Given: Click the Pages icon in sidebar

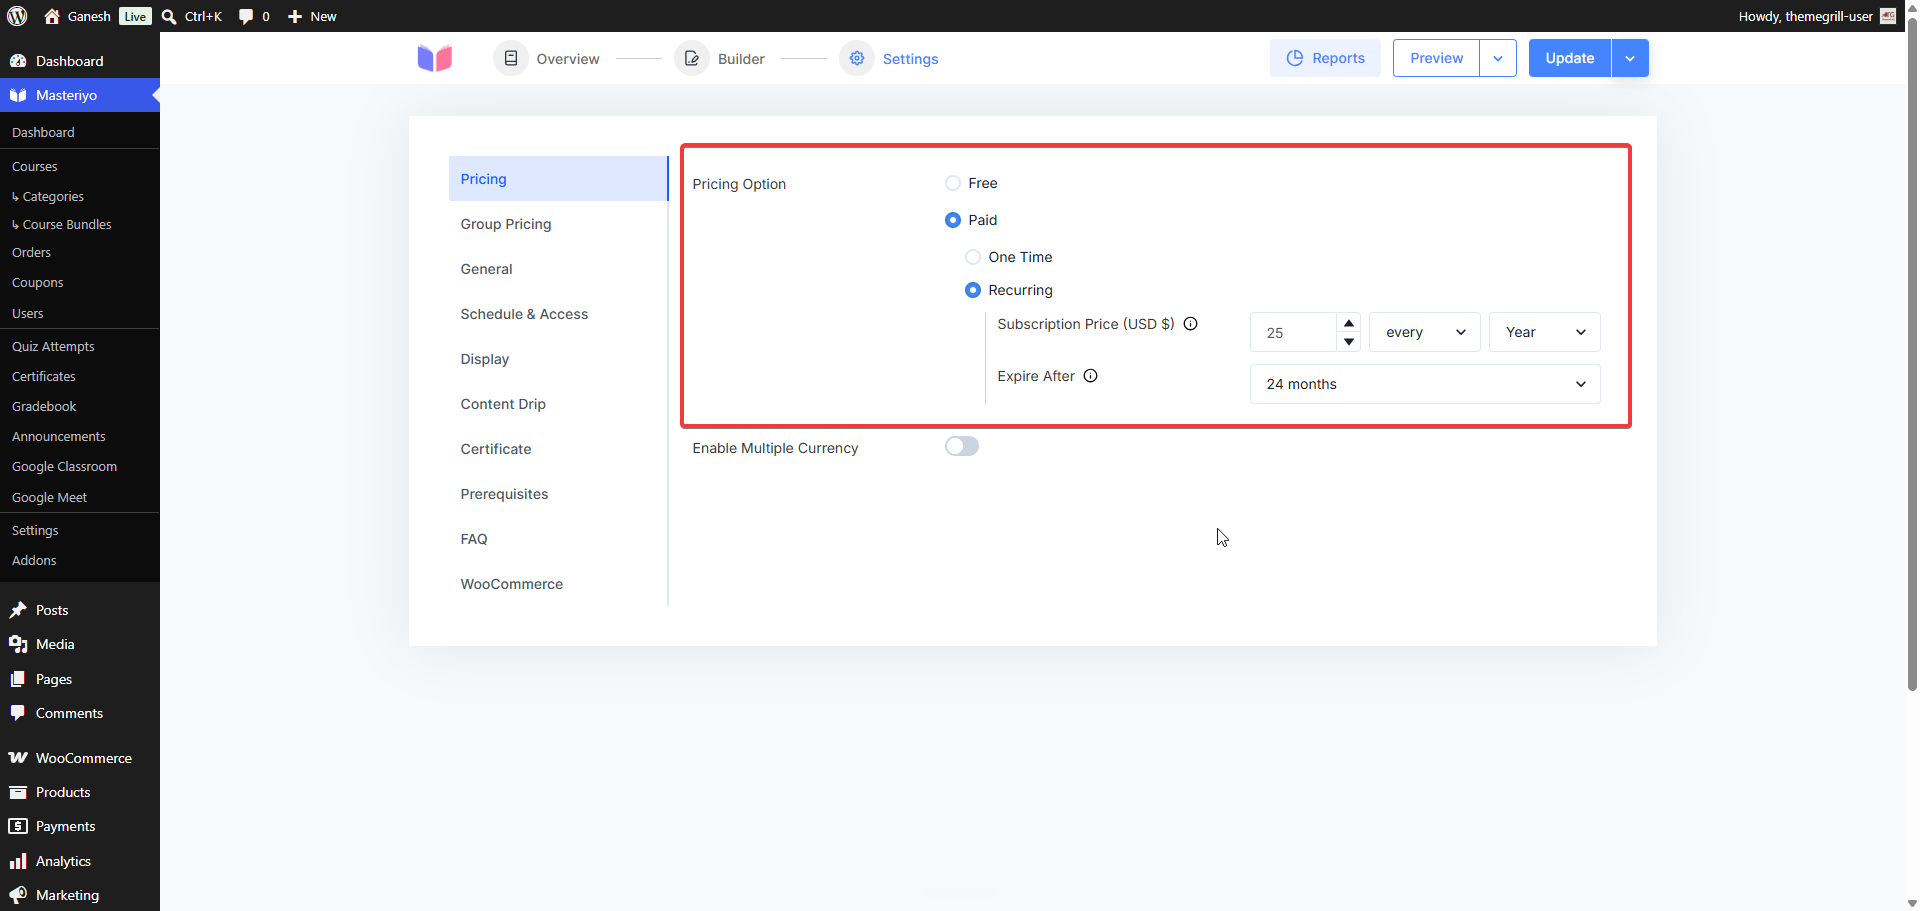Looking at the screenshot, I should [x=18, y=679].
